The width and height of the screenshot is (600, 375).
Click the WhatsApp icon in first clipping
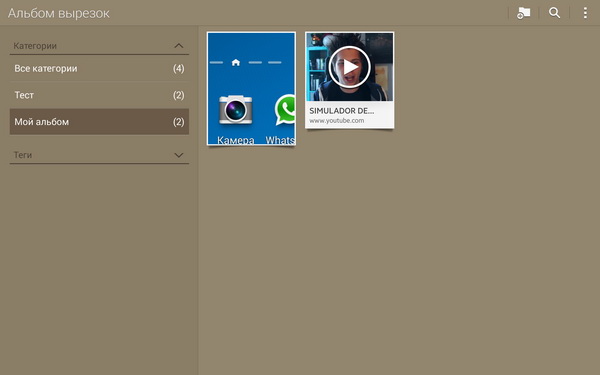click(x=285, y=110)
